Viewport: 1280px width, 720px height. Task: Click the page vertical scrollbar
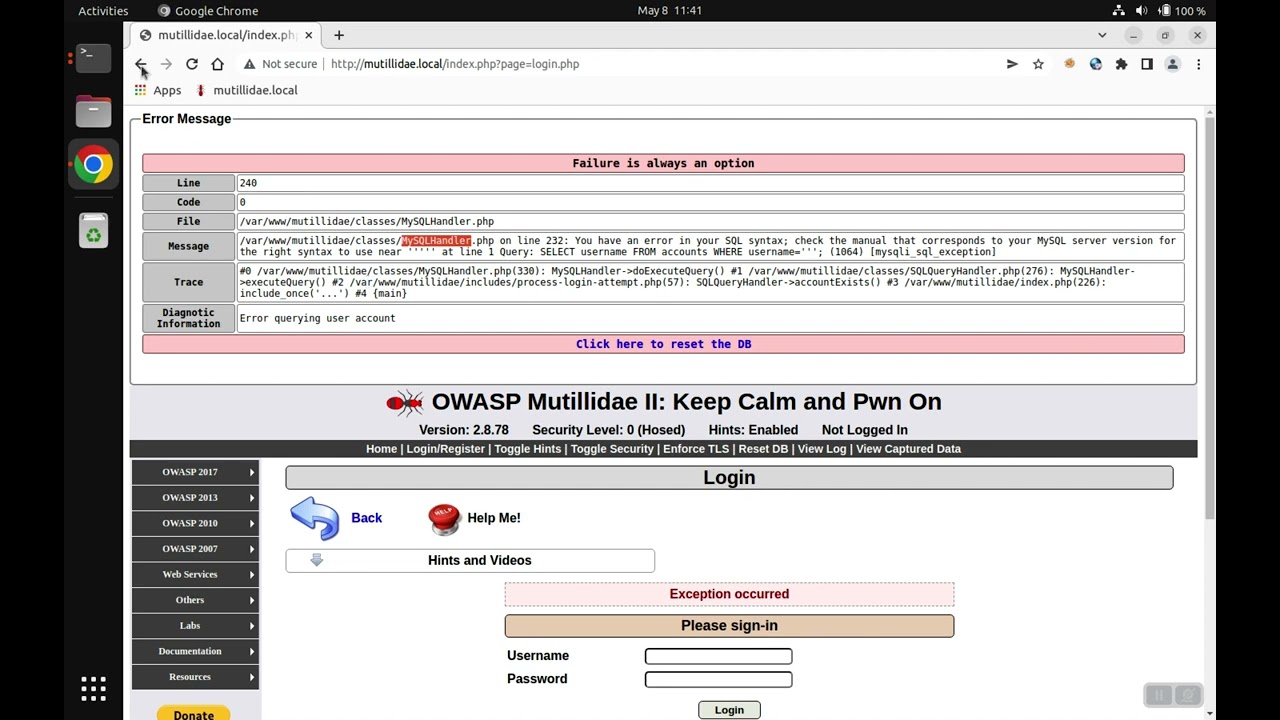coord(1210,316)
